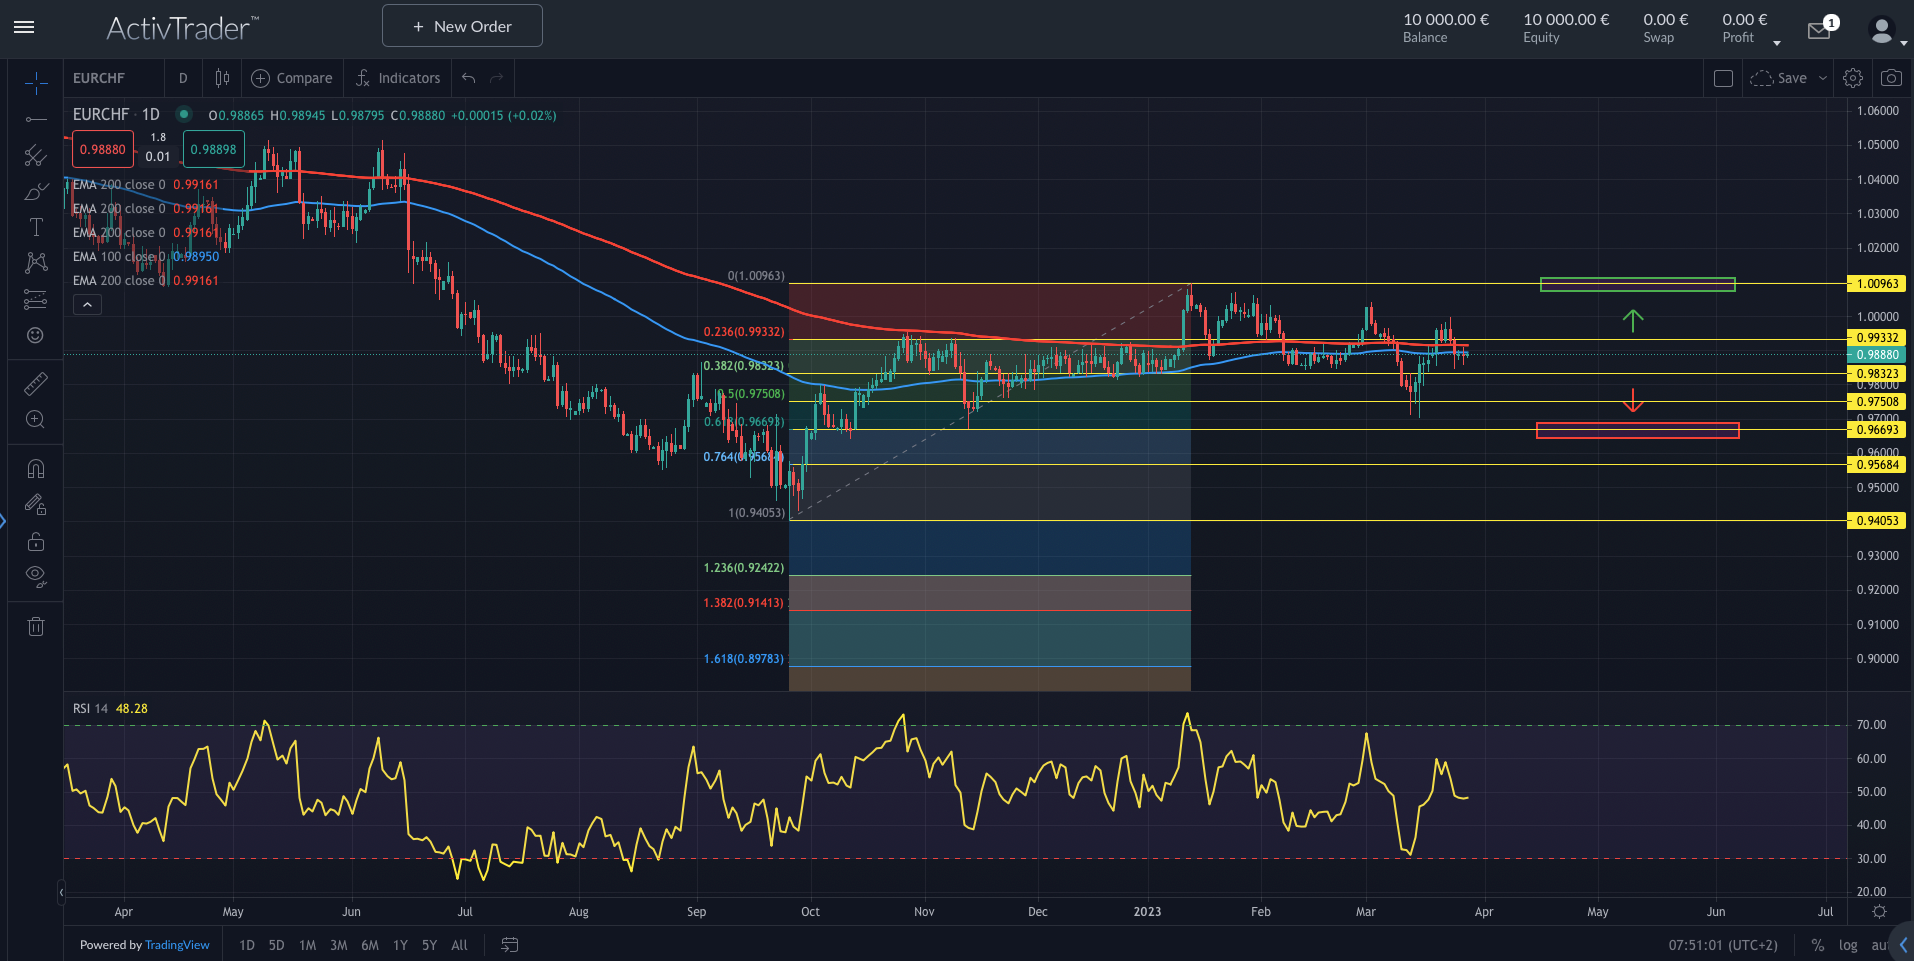
Task: Click the New Order button
Action: [x=461, y=25]
